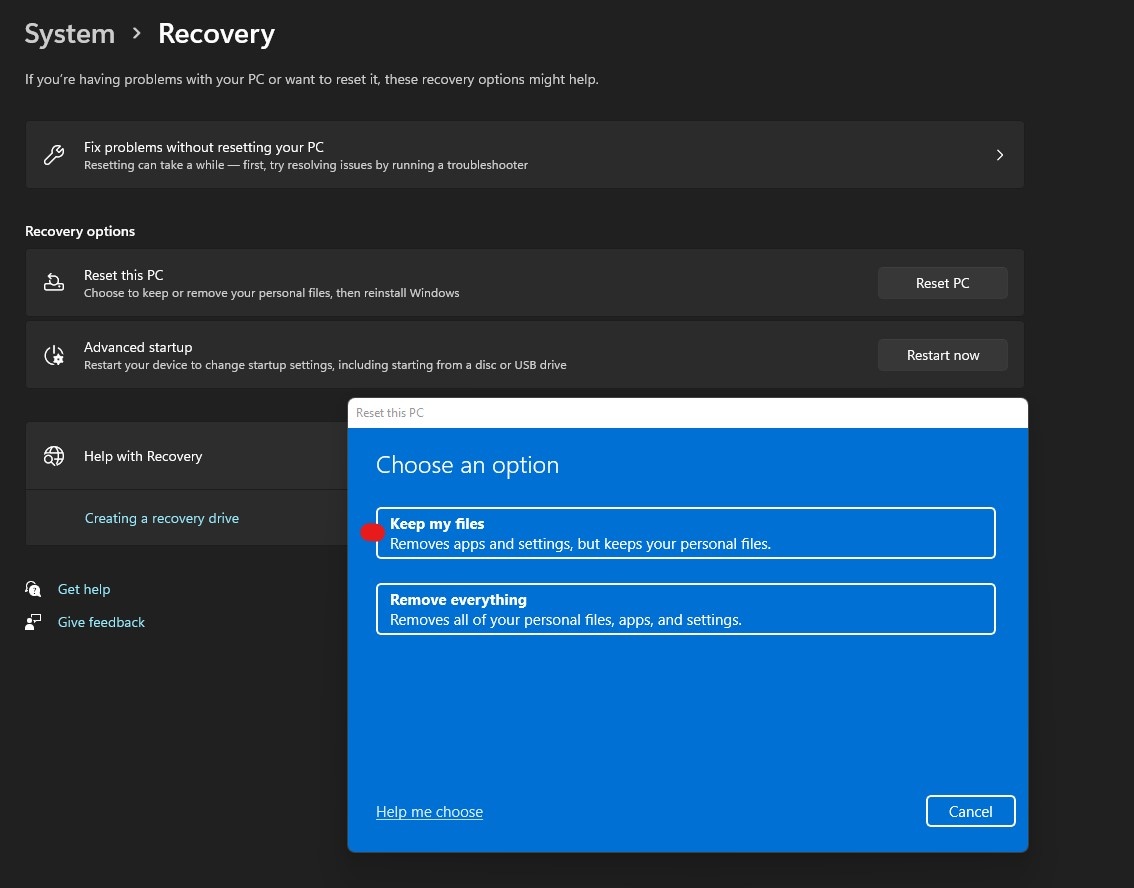
Task: Click the globe icon for Help with Recovery
Action: pyautogui.click(x=54, y=456)
